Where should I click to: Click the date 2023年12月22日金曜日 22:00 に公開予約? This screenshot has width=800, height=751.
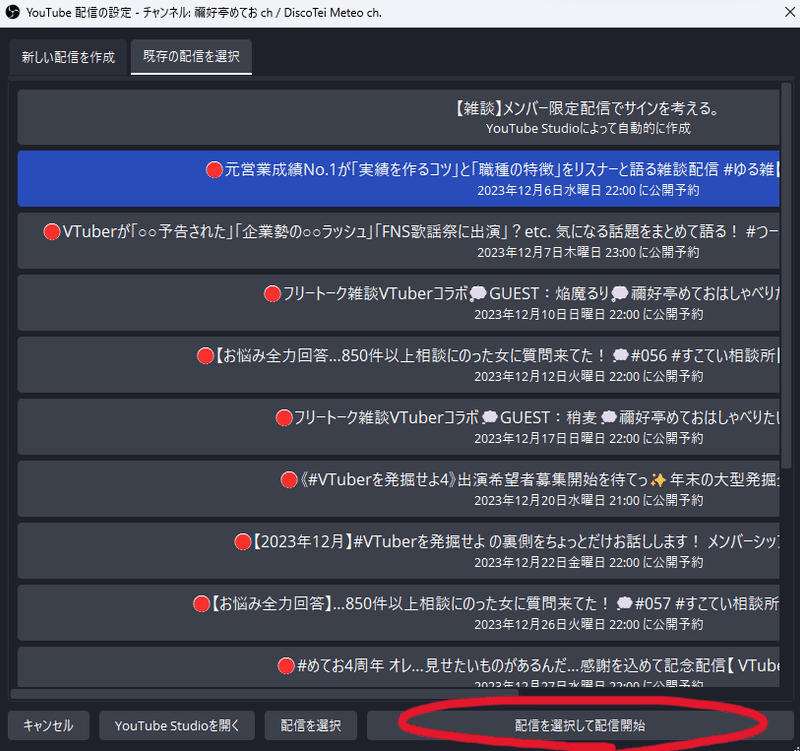(589, 562)
